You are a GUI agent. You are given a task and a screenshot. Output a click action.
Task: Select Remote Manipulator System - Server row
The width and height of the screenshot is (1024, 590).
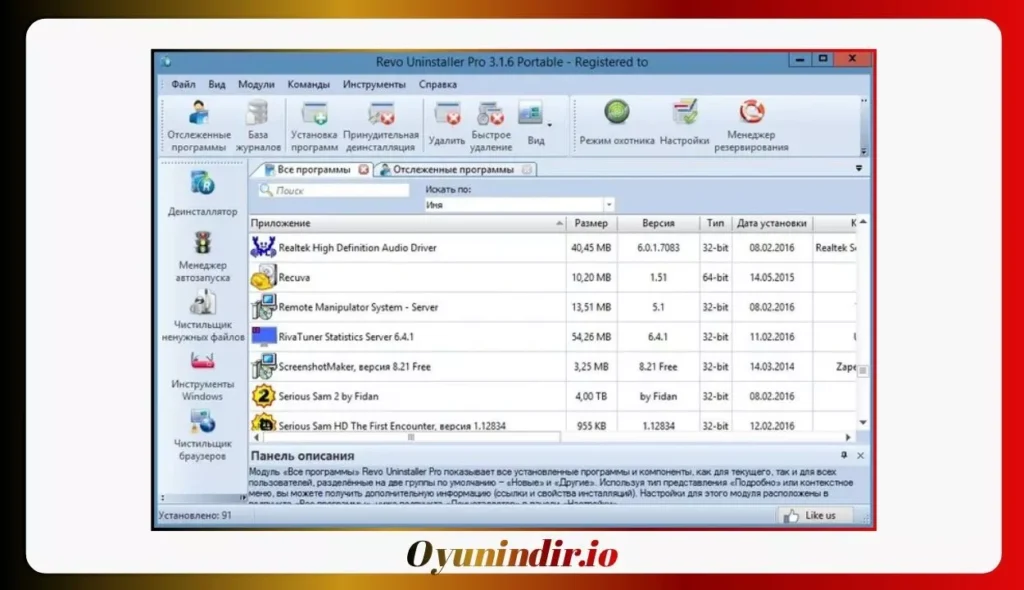[x=552, y=307]
